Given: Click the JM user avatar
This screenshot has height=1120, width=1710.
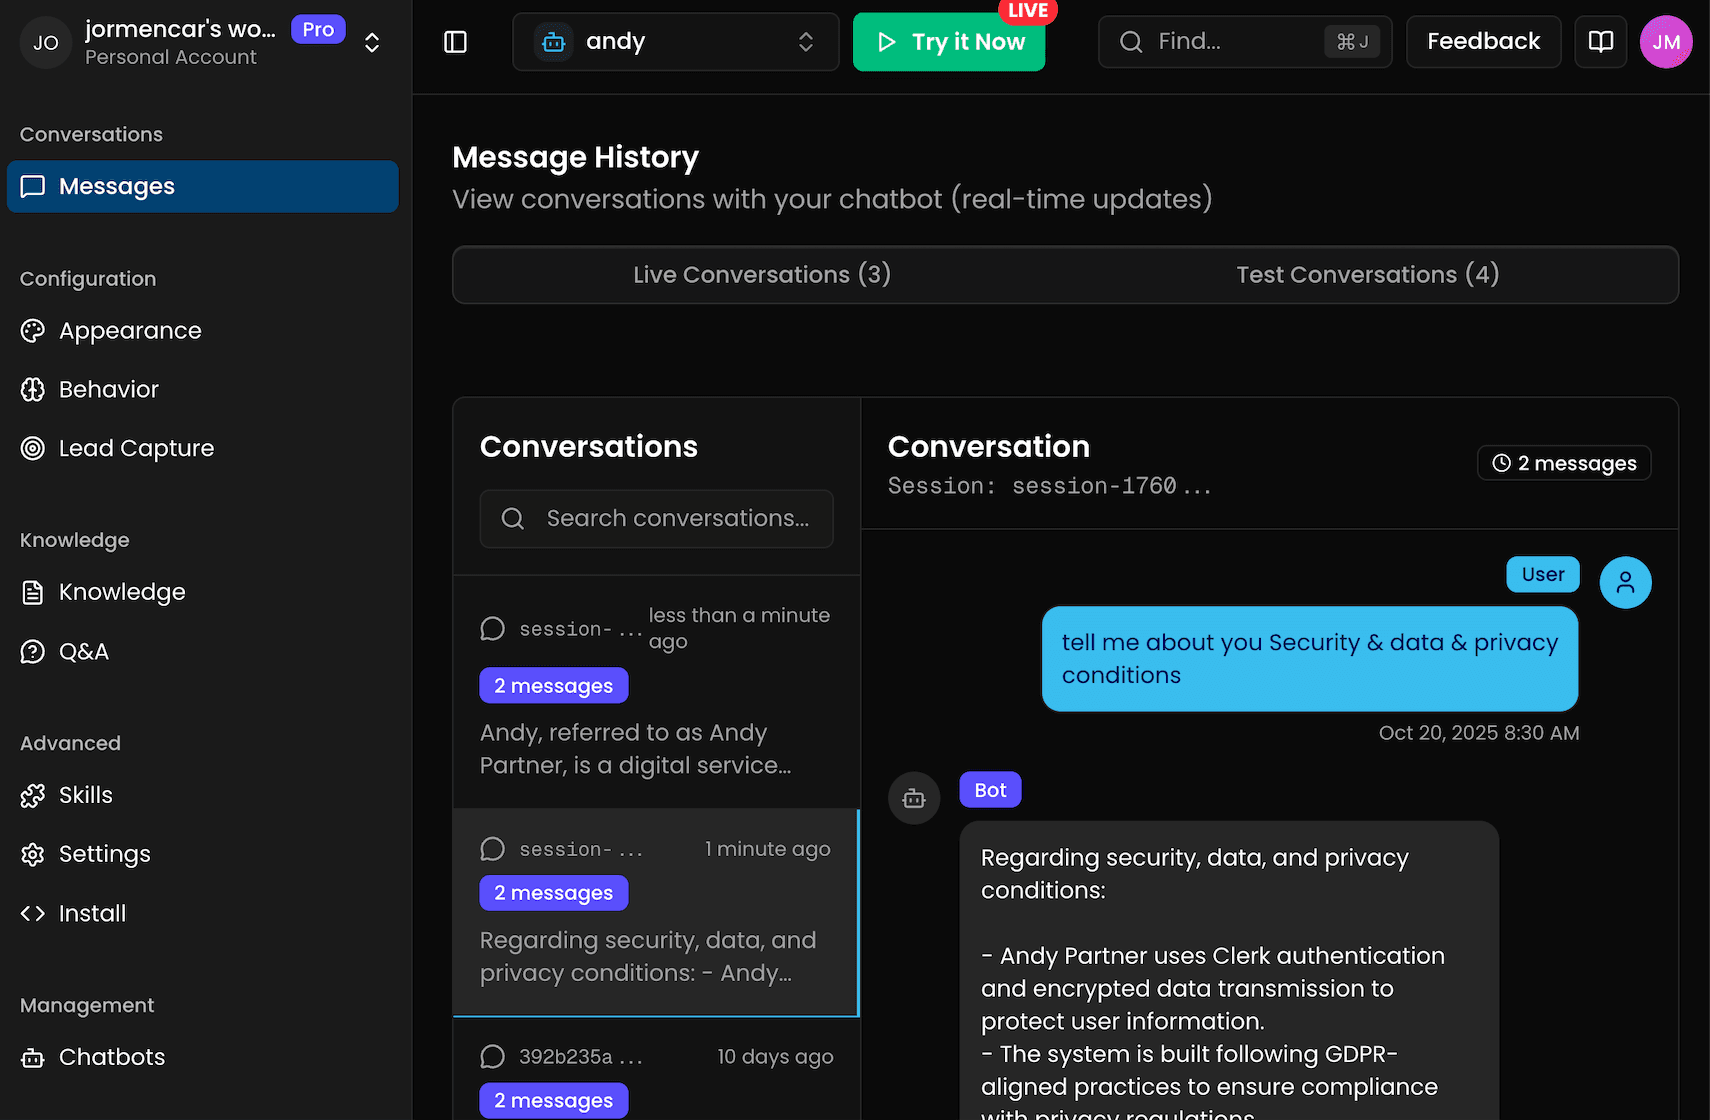Looking at the screenshot, I should 1665,42.
